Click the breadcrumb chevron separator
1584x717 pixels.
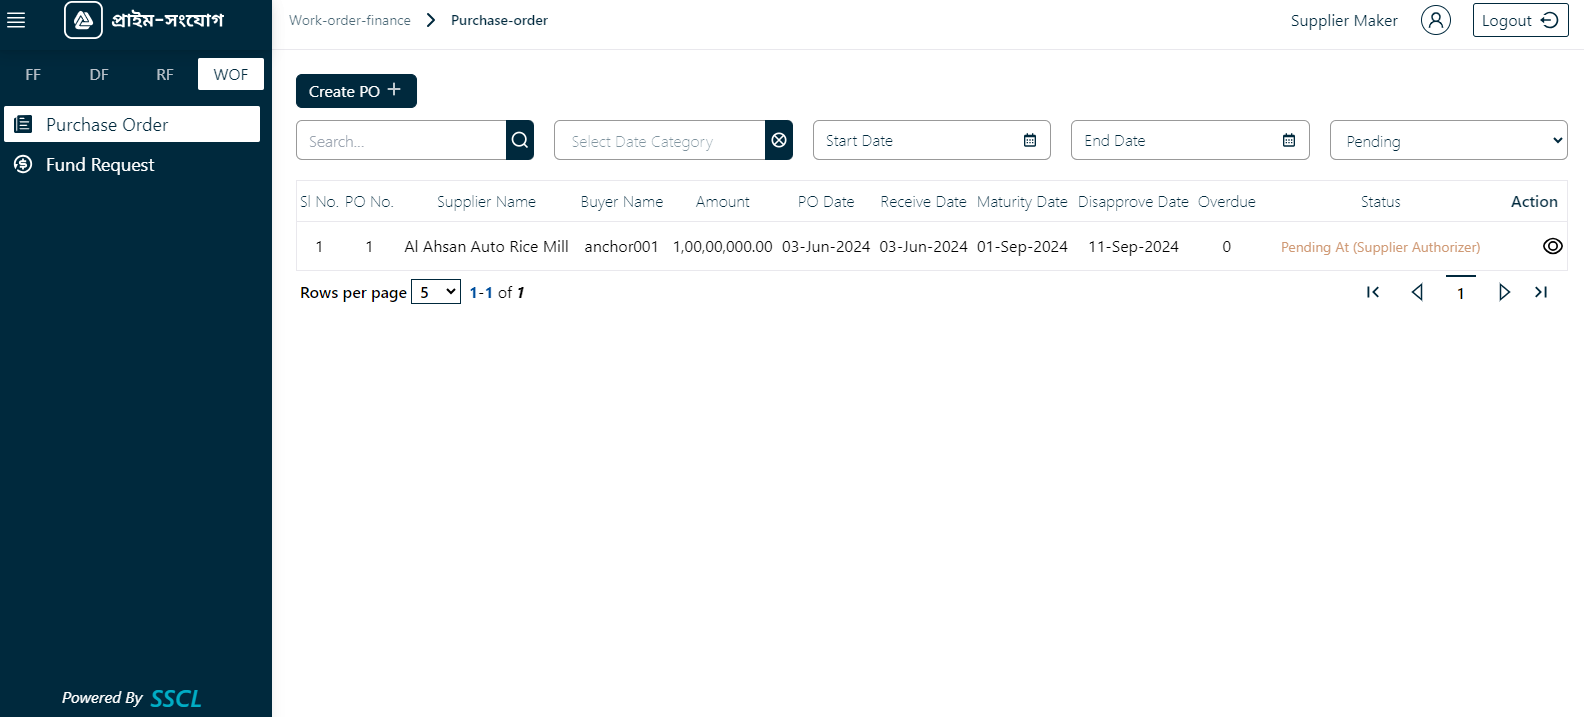coord(431,20)
